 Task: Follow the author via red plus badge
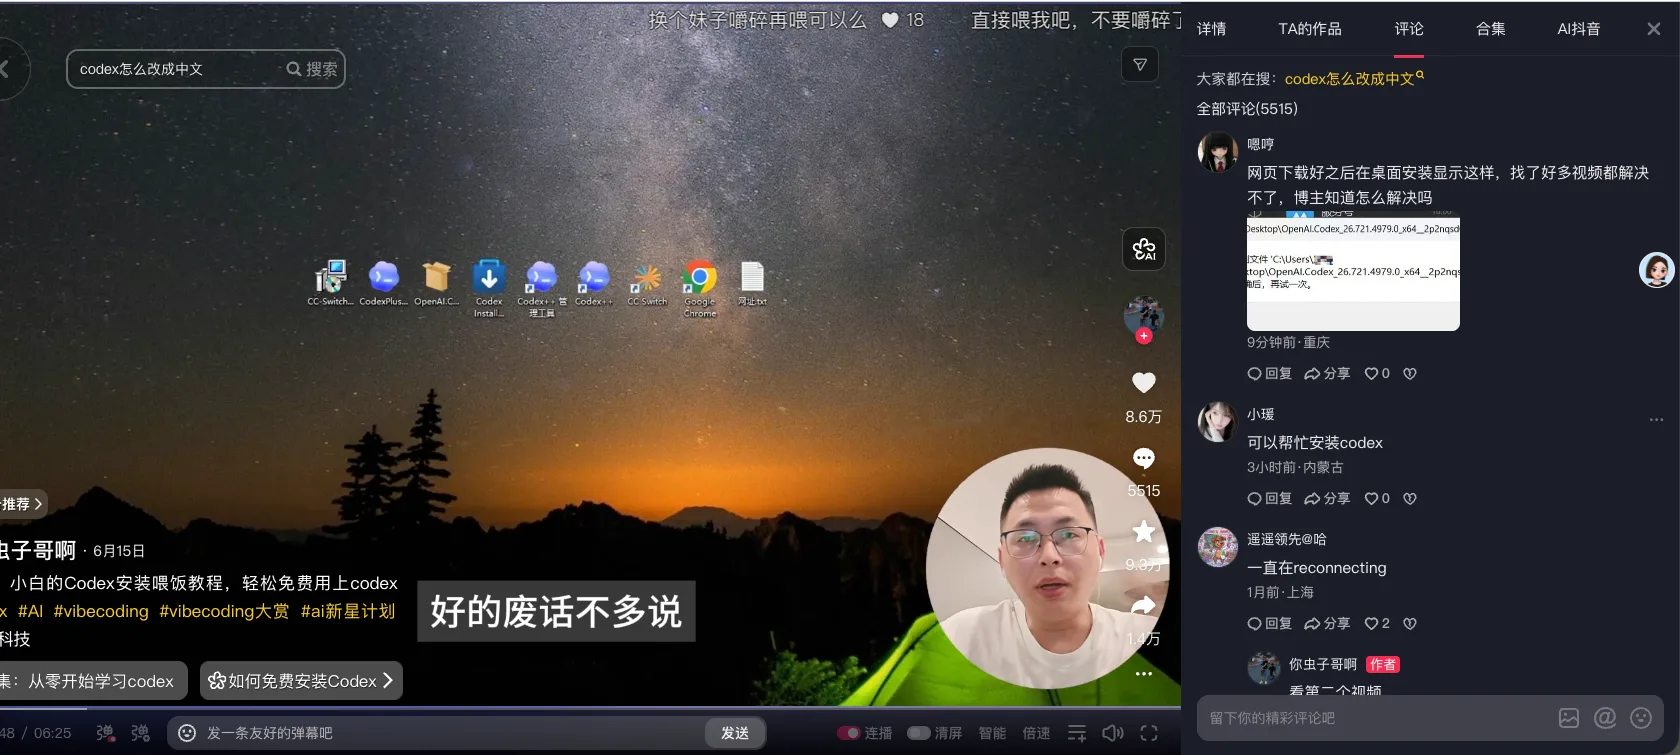[x=1144, y=336]
